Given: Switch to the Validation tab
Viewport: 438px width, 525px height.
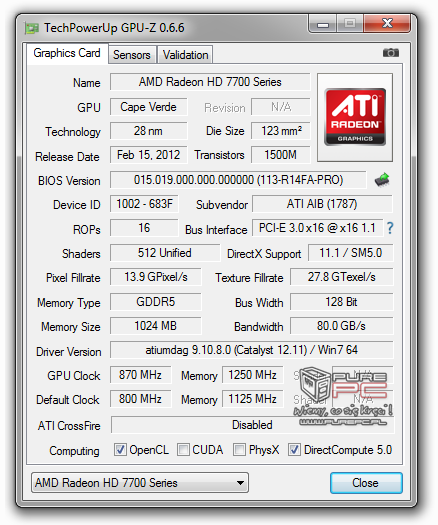Looking at the screenshot, I should pyautogui.click(x=186, y=55).
